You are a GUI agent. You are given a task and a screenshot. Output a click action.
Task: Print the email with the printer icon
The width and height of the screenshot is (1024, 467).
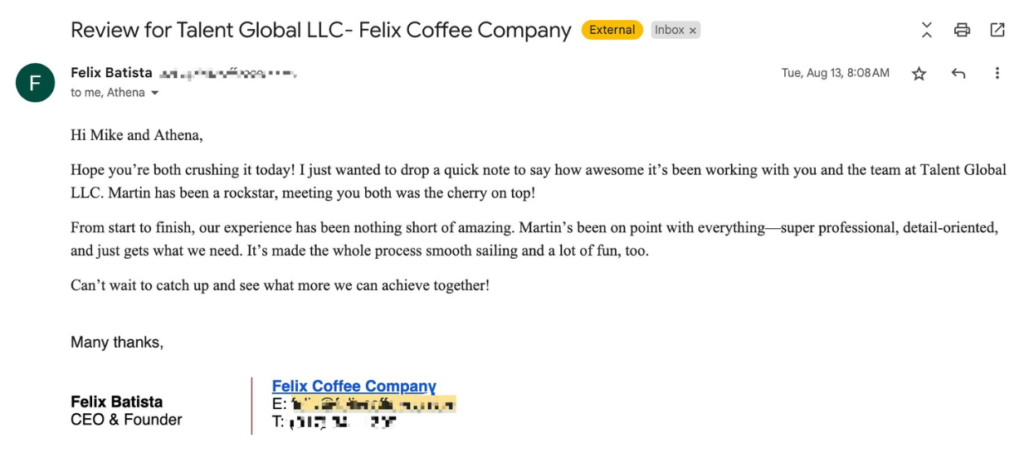pos(962,30)
